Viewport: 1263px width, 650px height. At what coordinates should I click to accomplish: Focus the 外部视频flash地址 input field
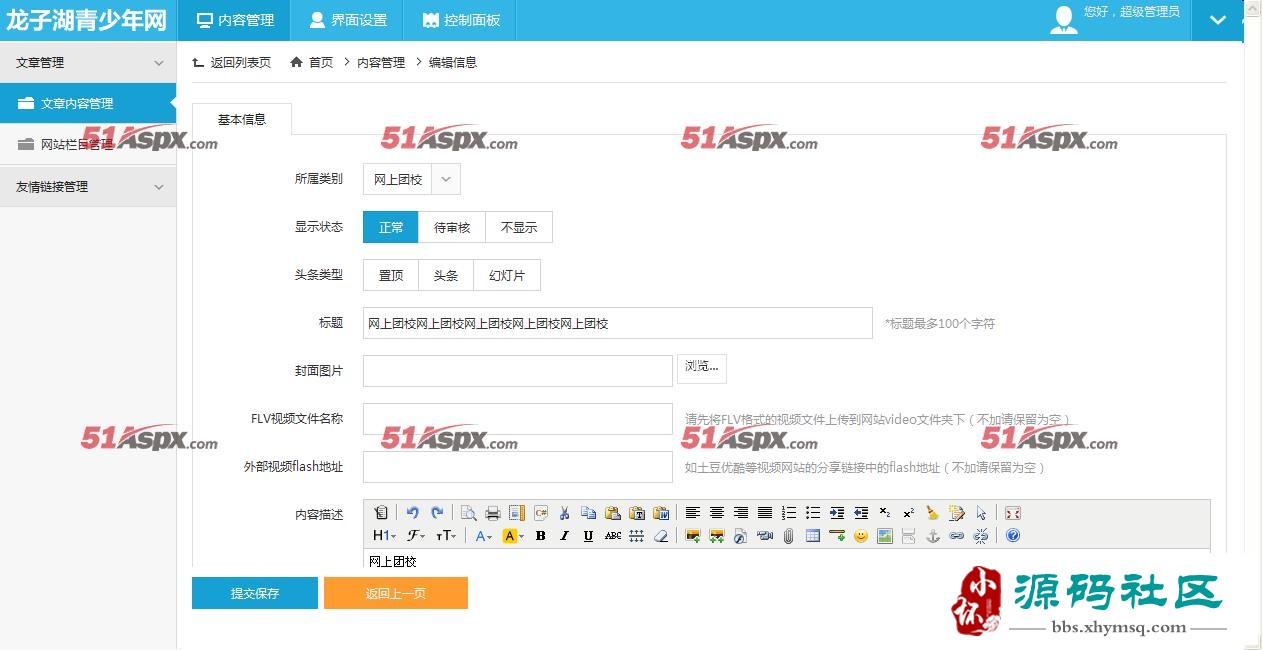click(x=518, y=467)
